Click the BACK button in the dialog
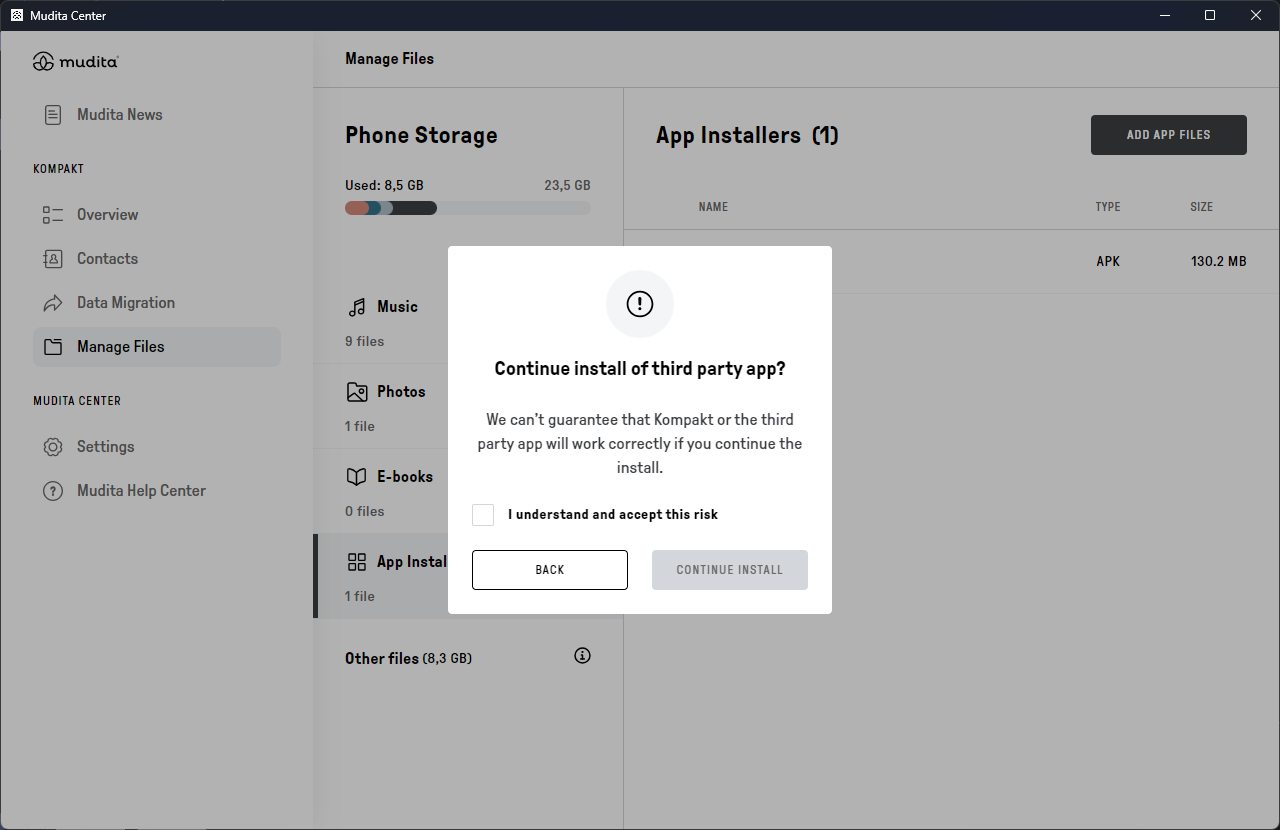 pos(550,570)
